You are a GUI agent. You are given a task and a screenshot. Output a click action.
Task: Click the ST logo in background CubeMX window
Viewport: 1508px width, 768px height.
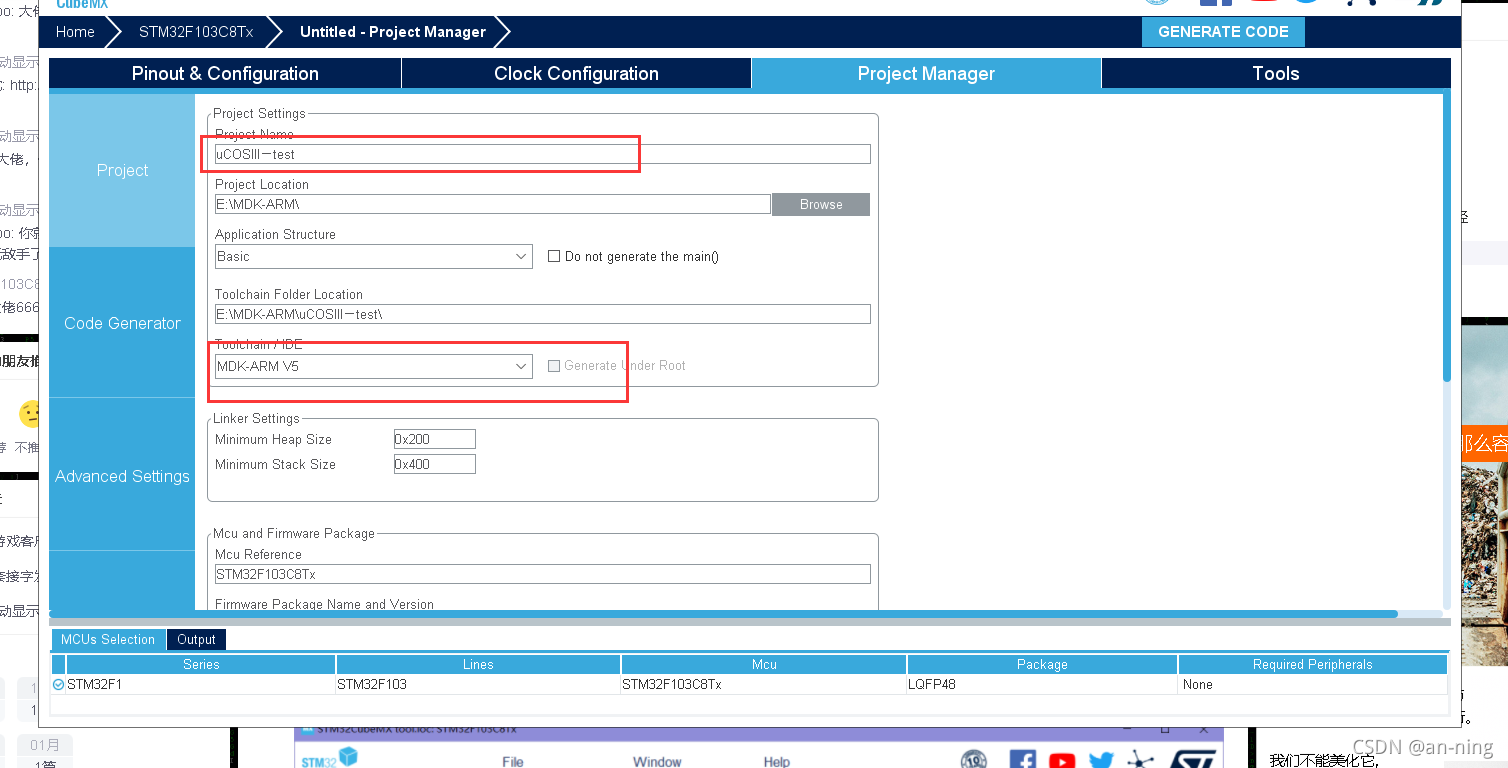(1193, 759)
